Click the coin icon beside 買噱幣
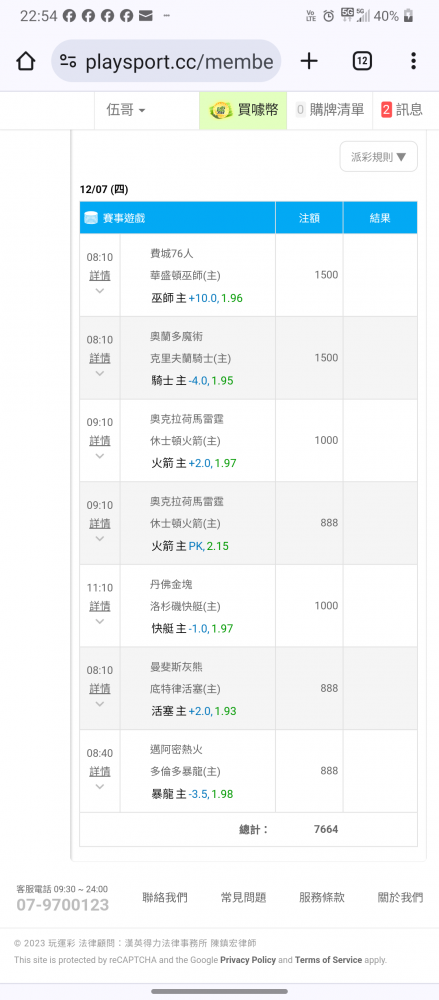This screenshot has height=1000, width=439. point(221,110)
